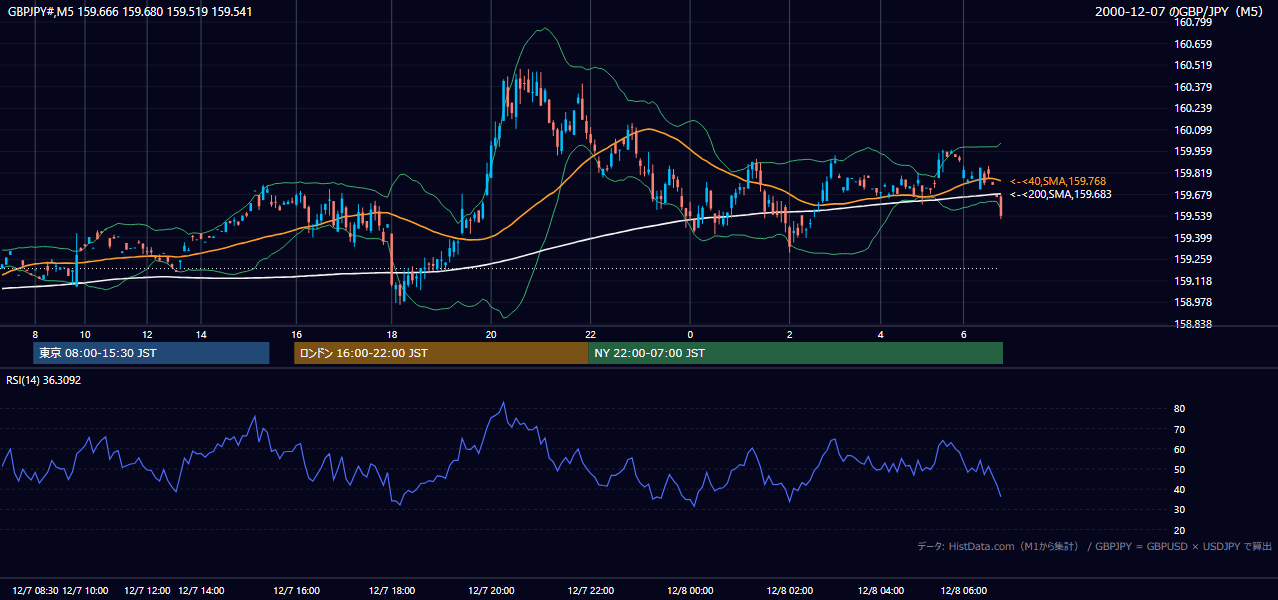Click the RSI scale value 30
This screenshot has width=1278, height=600.
click(1180, 510)
